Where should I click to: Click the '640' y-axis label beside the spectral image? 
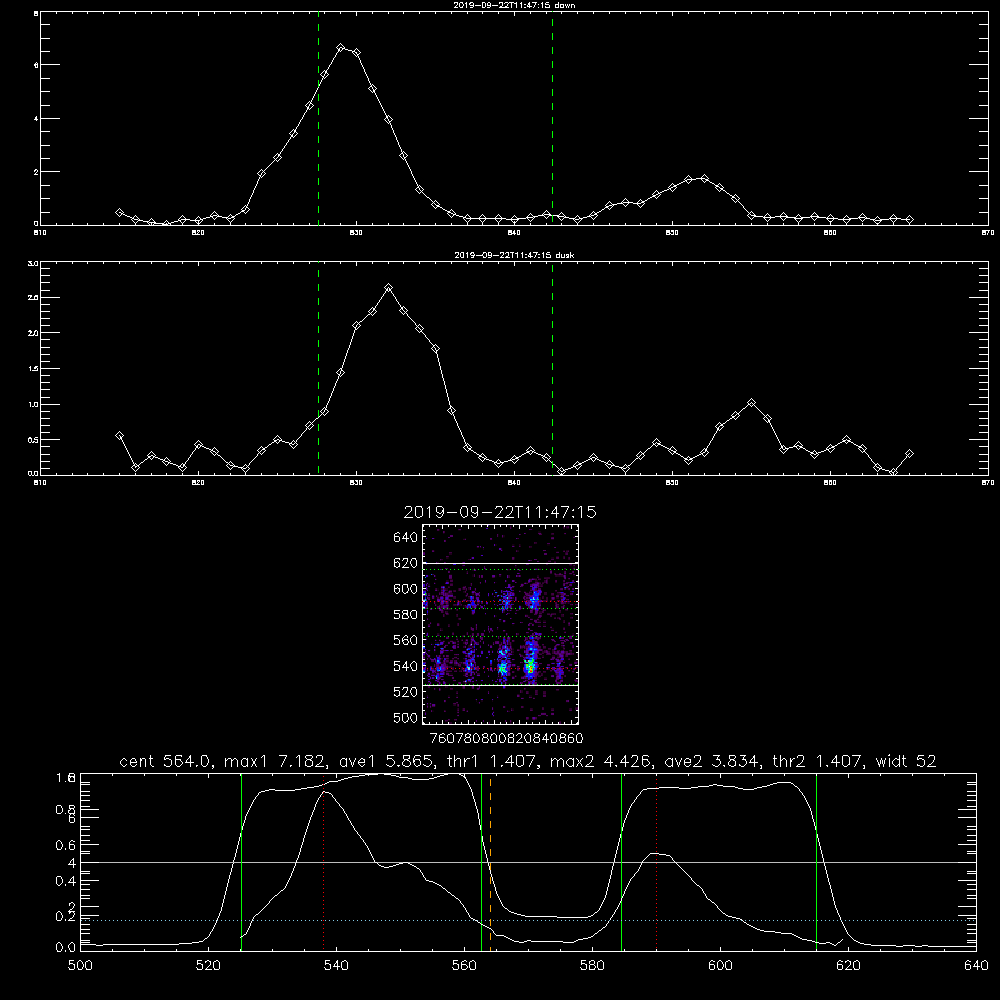[405, 537]
